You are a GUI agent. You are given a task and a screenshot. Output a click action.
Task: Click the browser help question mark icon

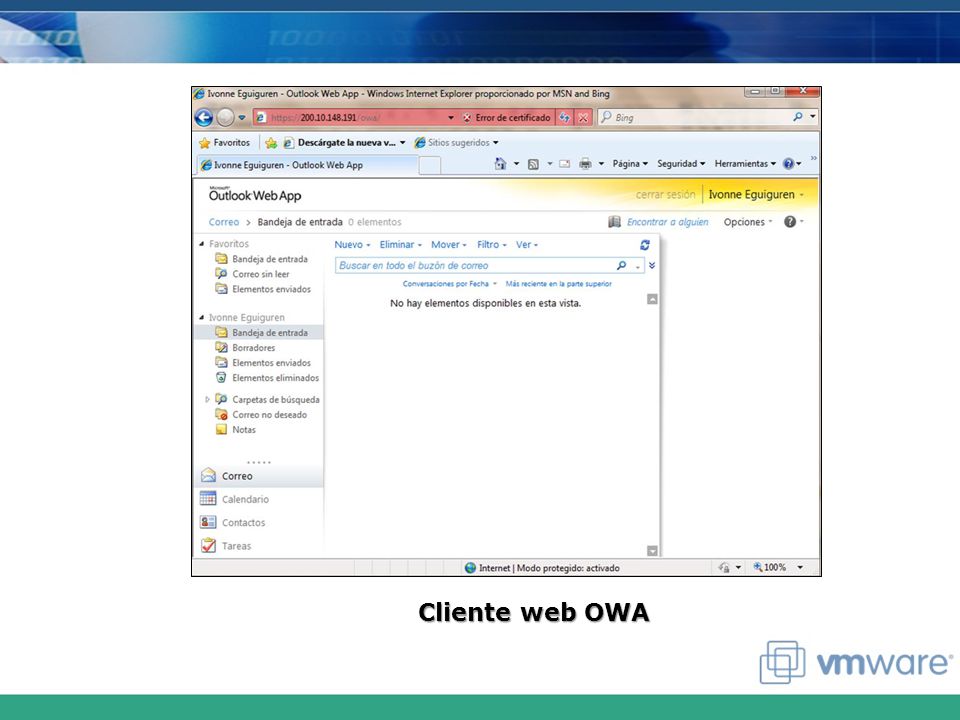789,163
